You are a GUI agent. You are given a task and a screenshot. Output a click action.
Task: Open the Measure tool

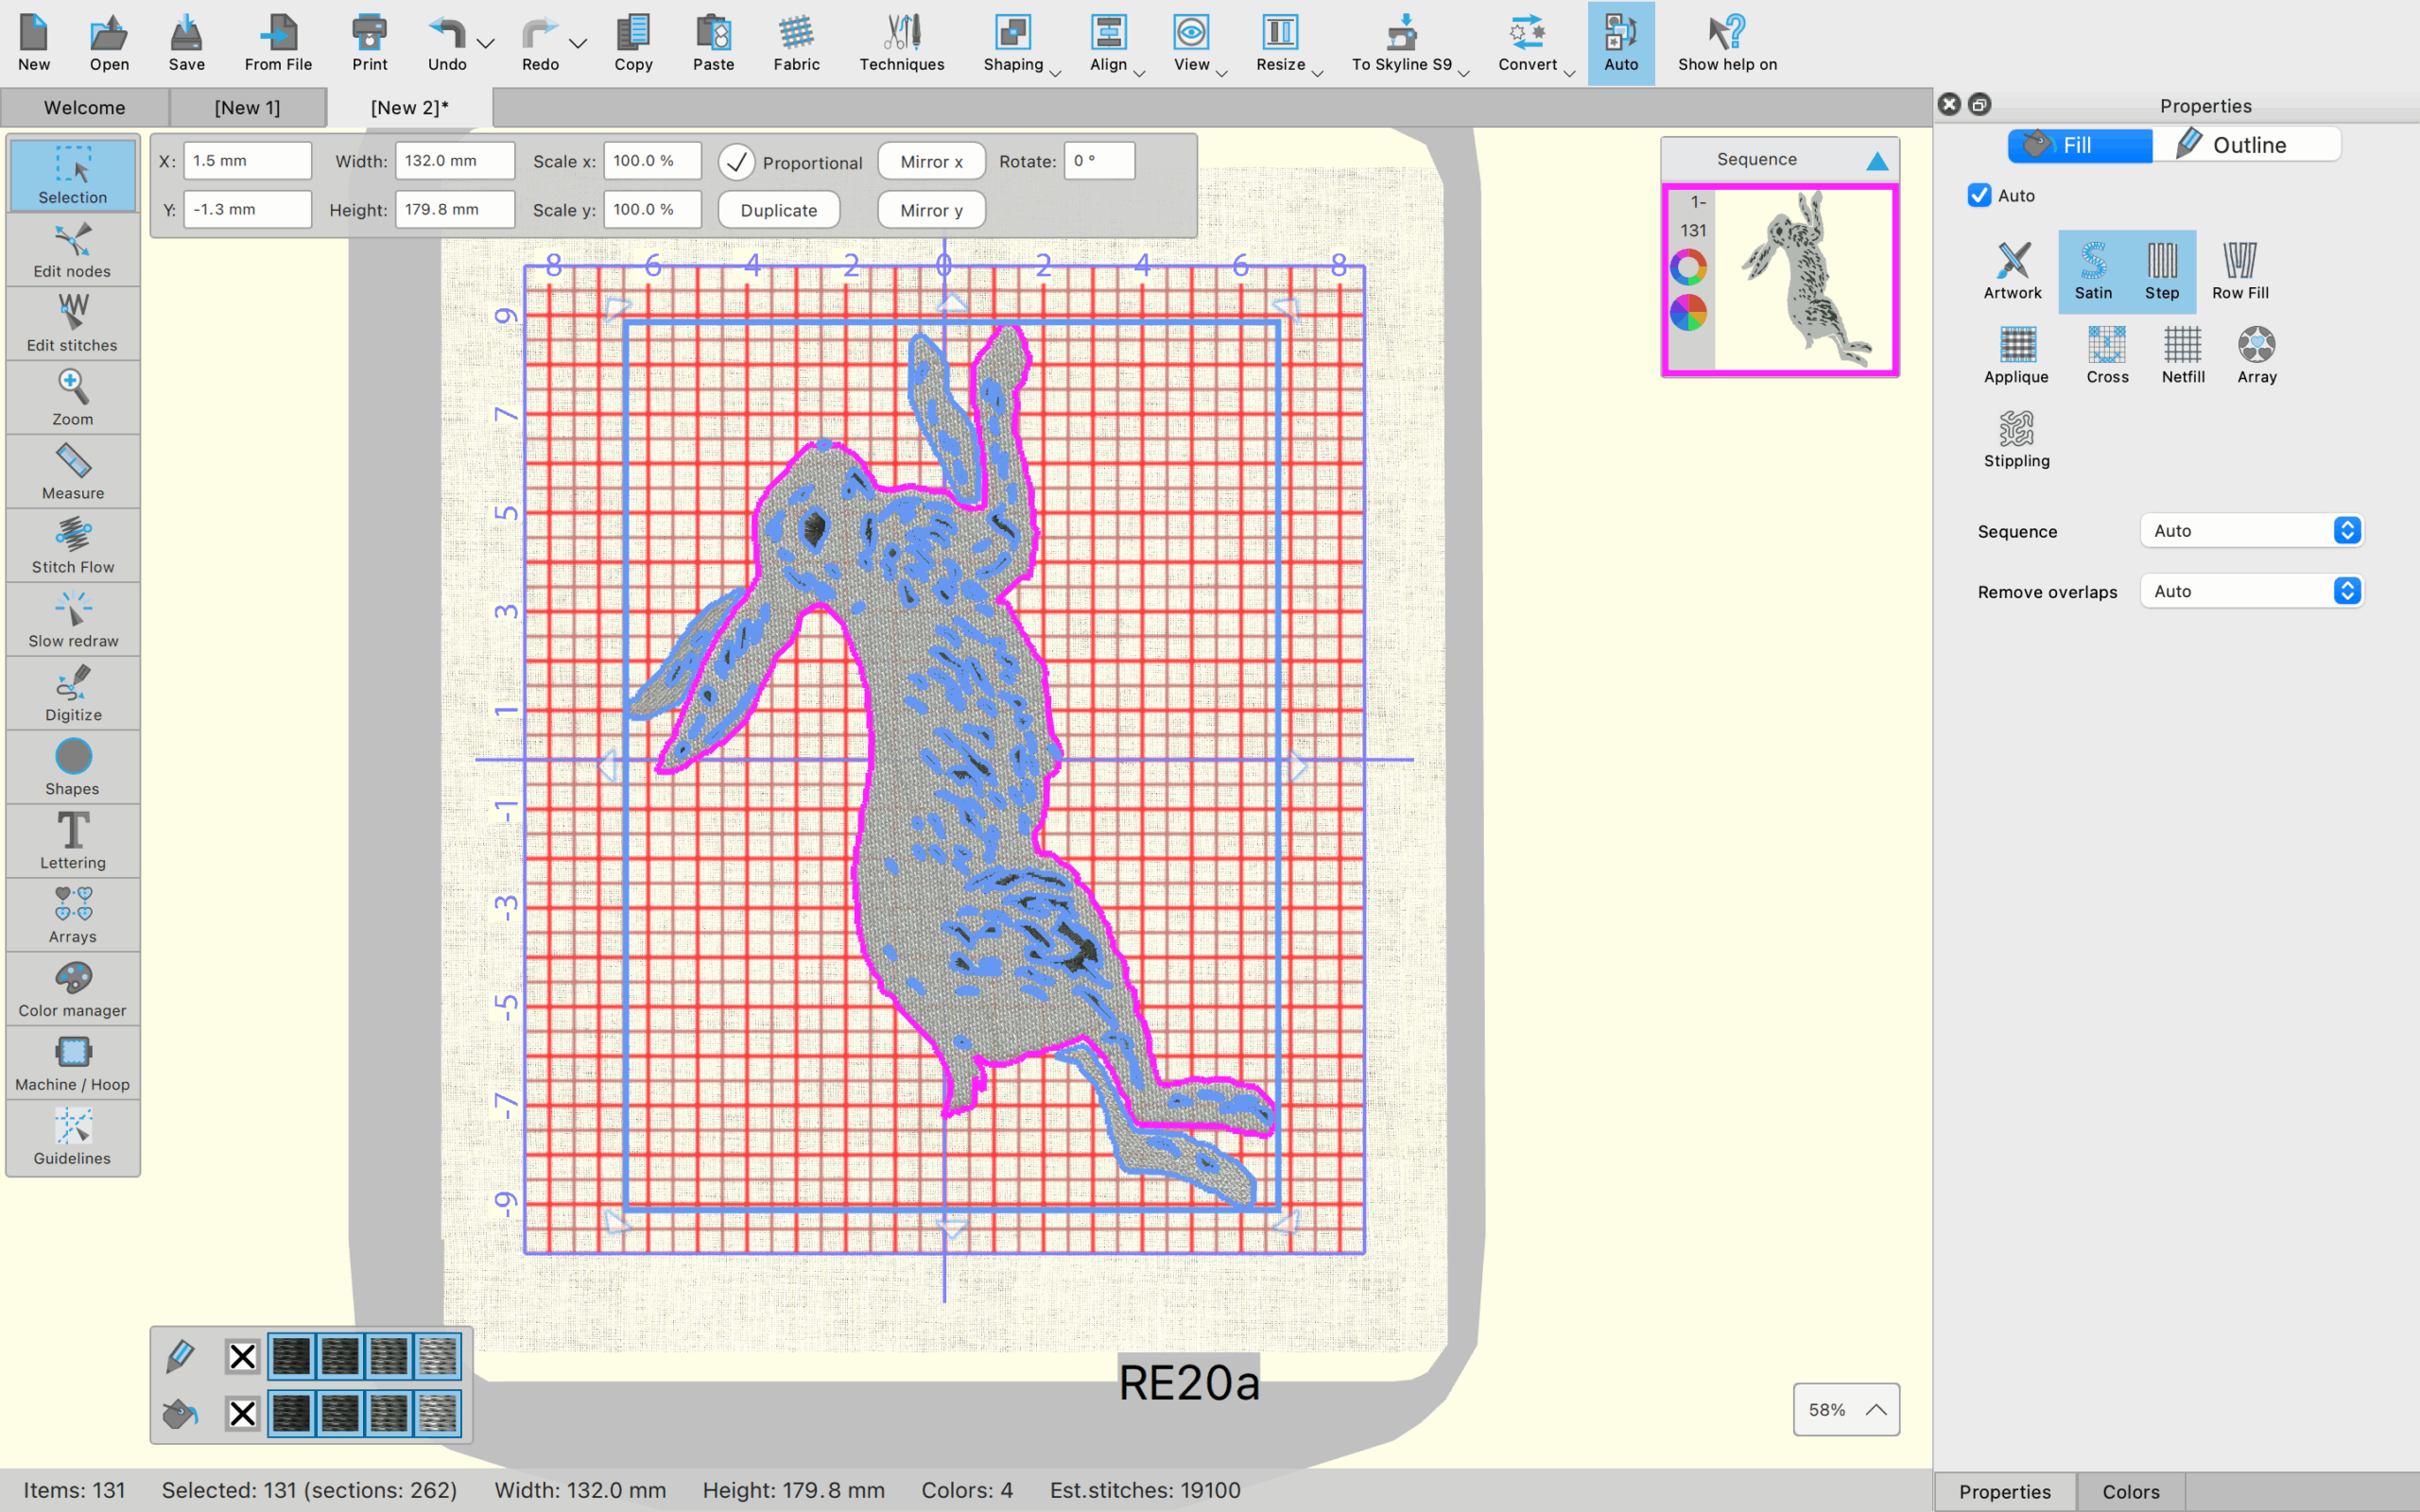72,471
